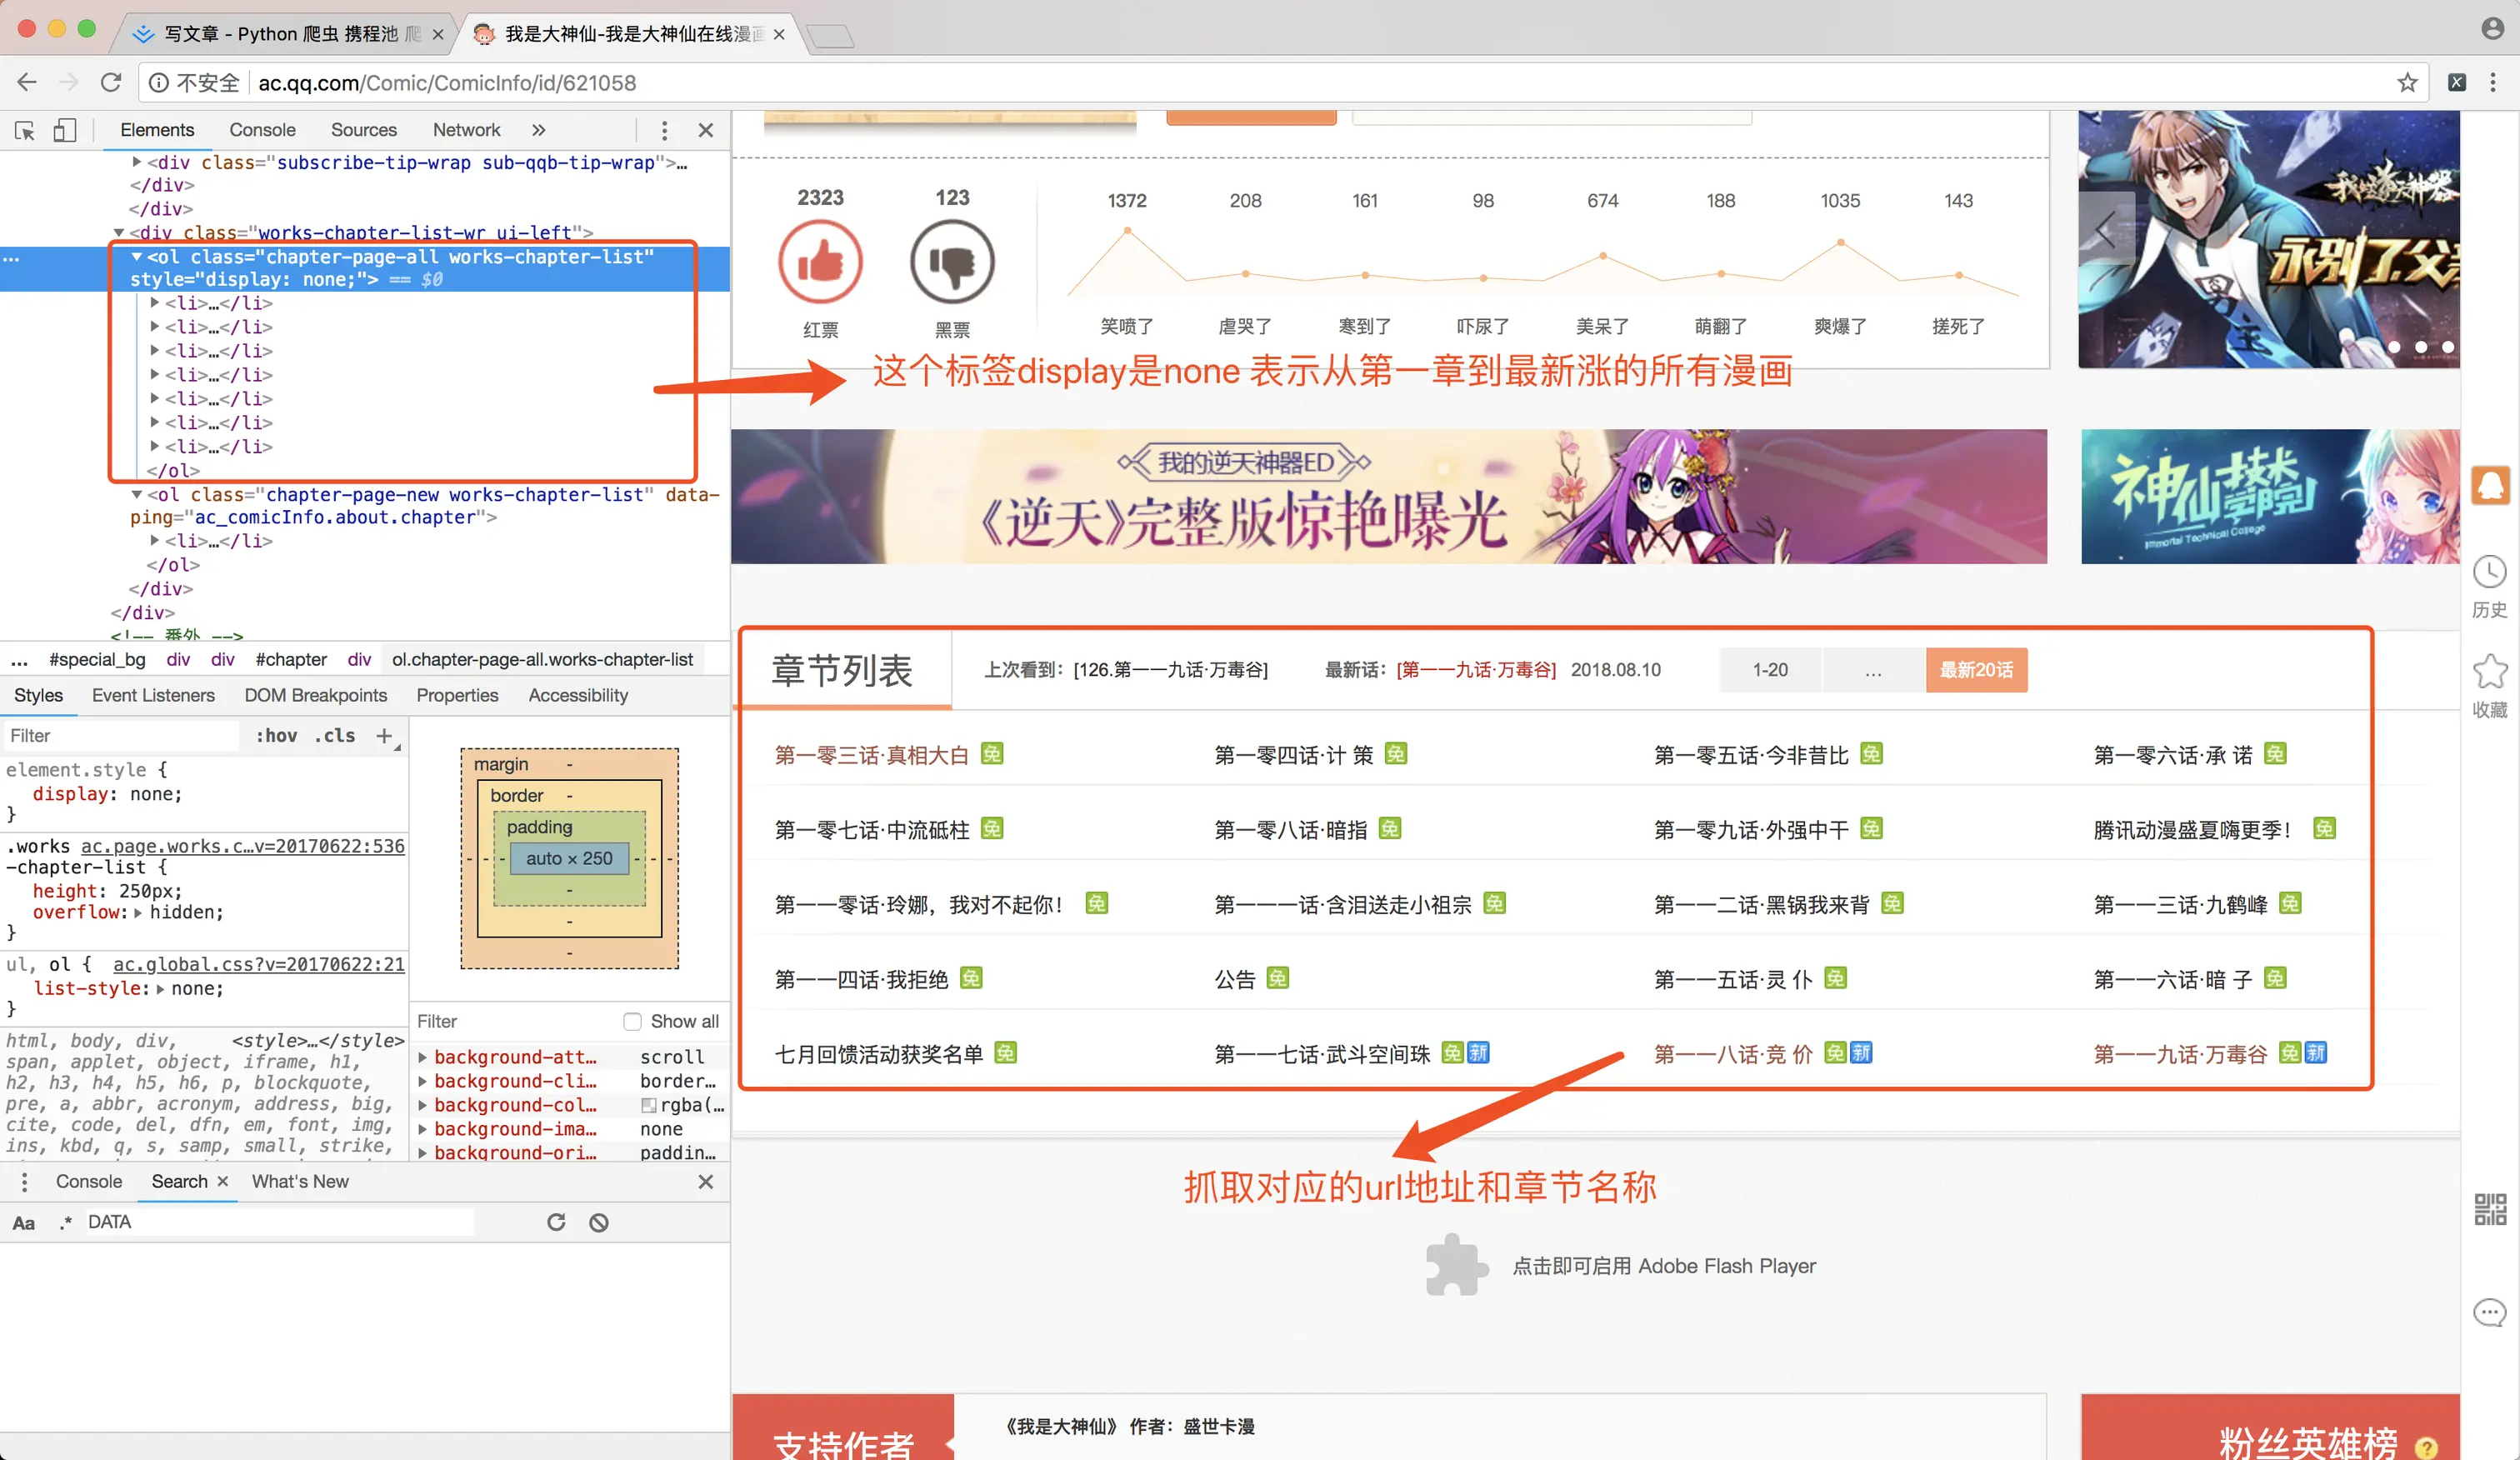Select the DOM Breakpoints tab
This screenshot has width=2520, height=1460.
coord(316,695)
